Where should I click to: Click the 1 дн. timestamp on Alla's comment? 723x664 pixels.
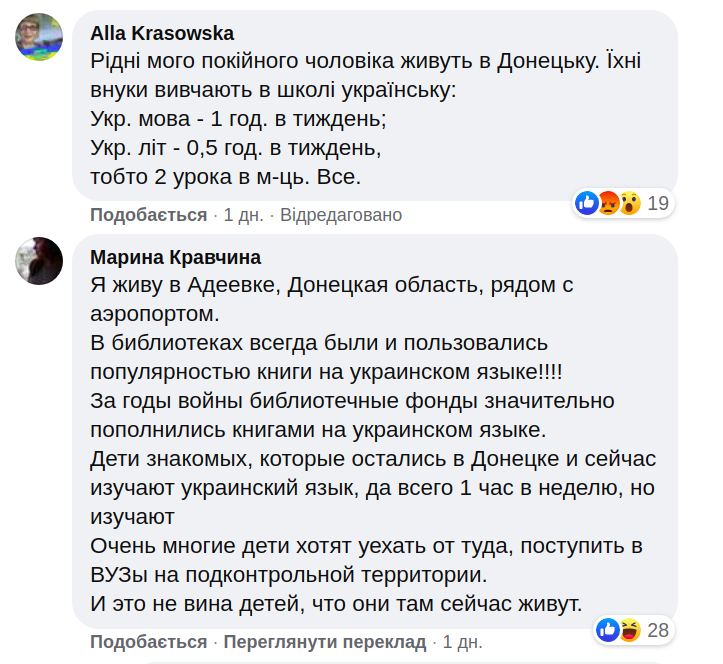pyautogui.click(x=243, y=215)
